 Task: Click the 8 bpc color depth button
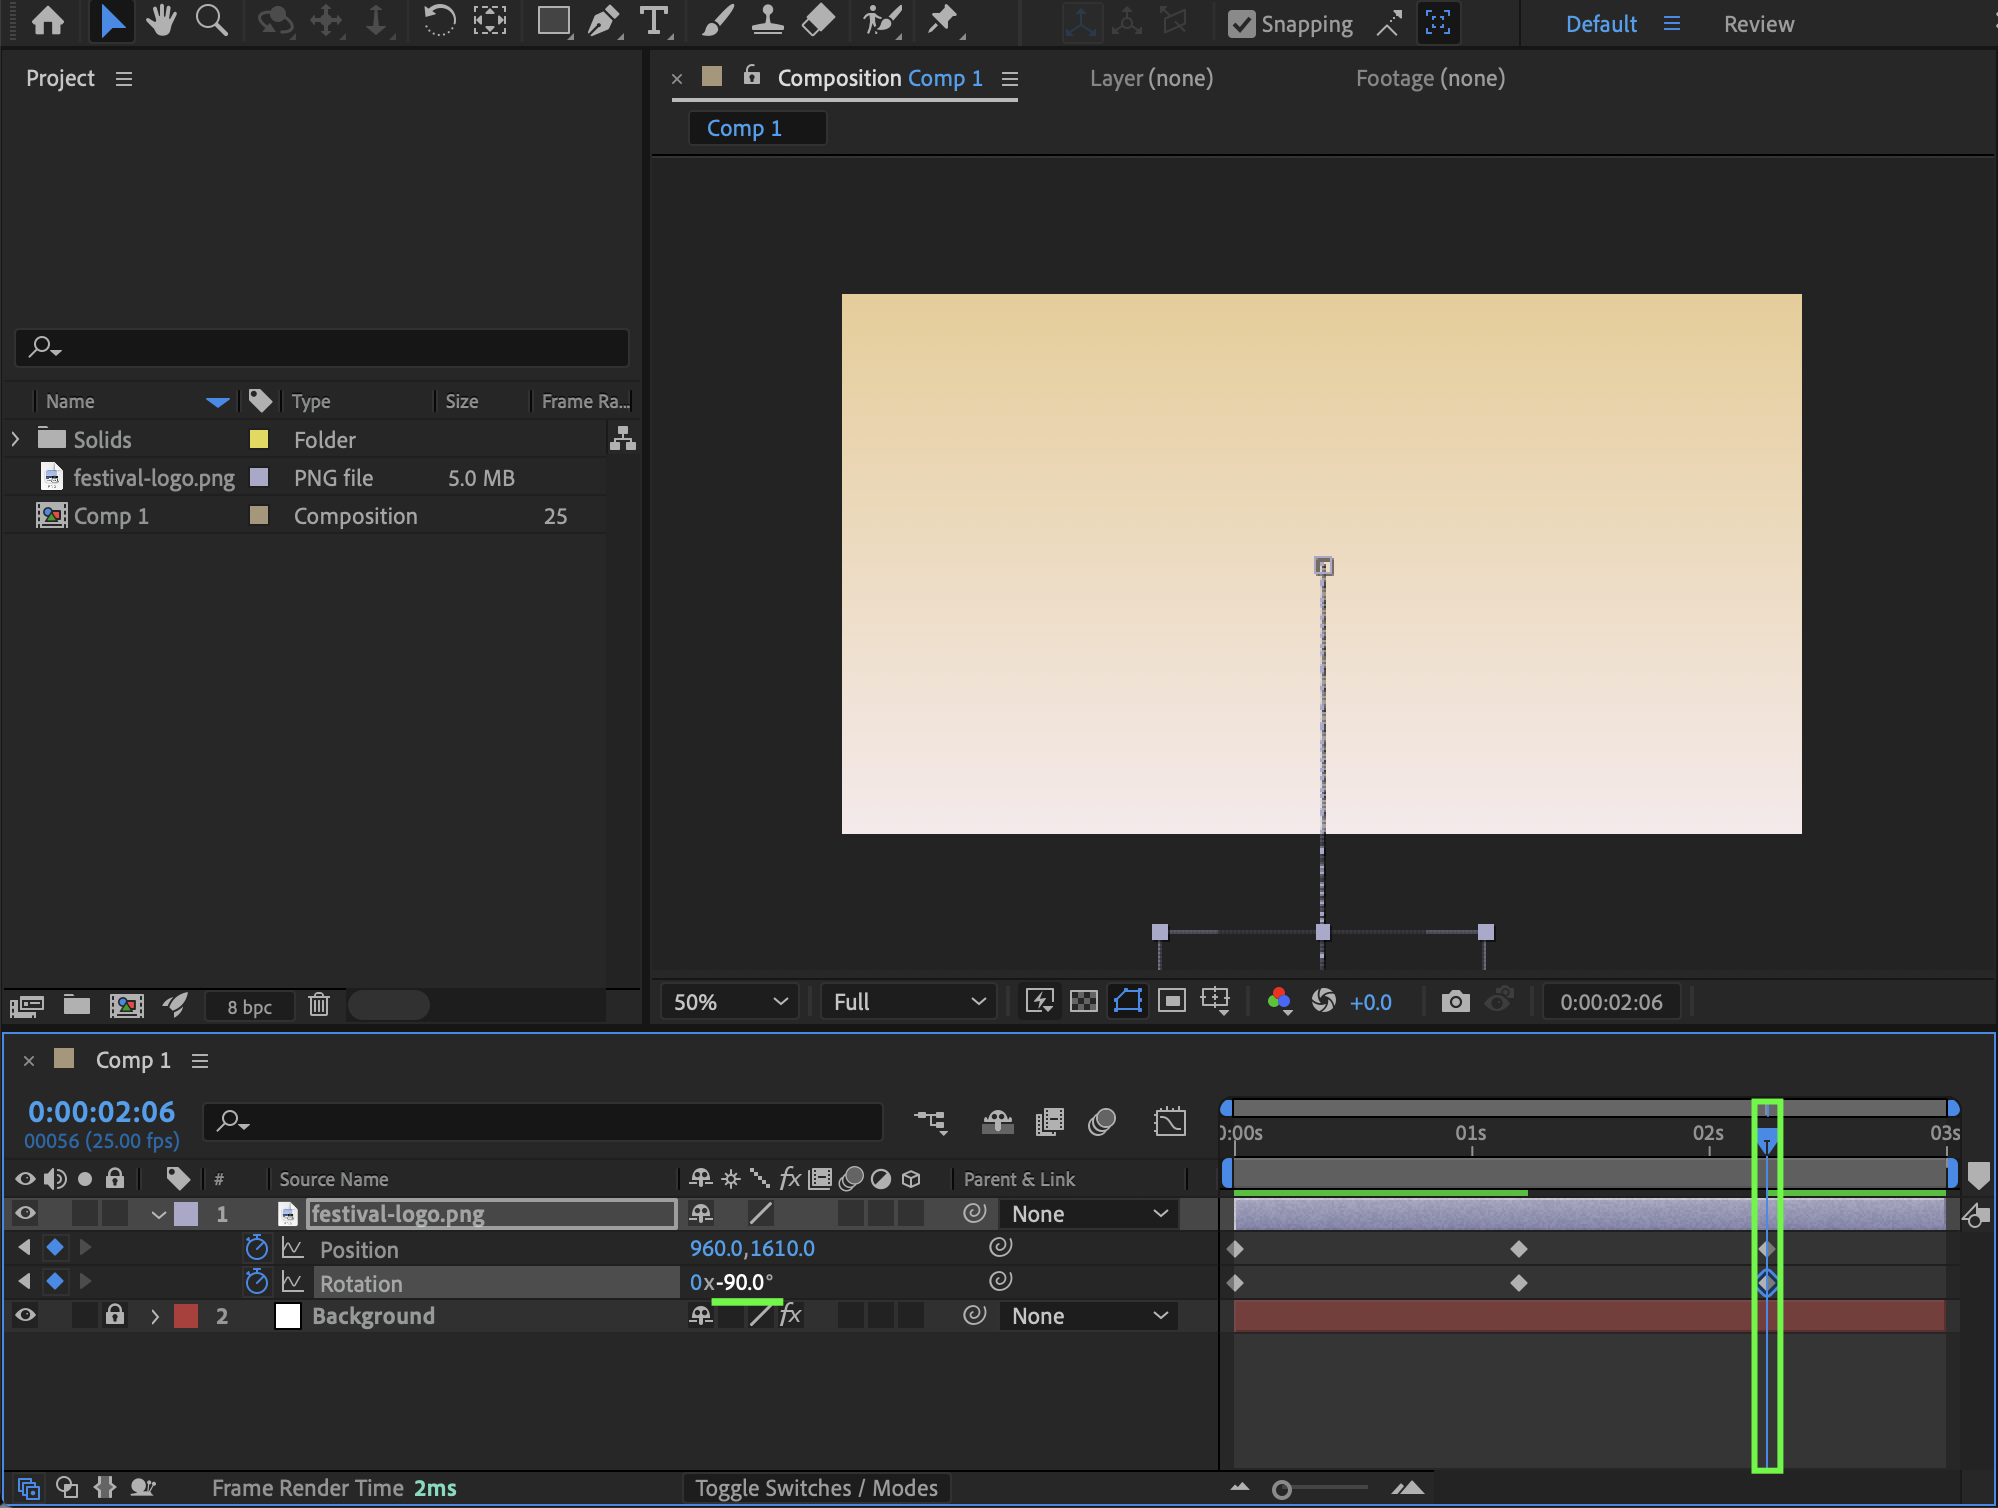point(249,1007)
